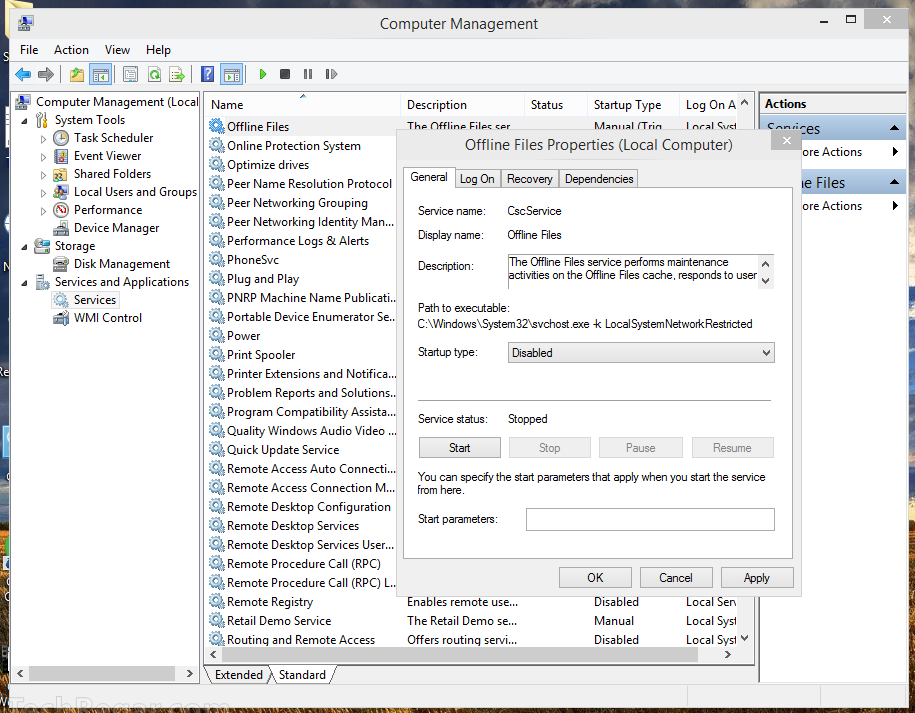This screenshot has width=915, height=713.
Task: Select Task Scheduler in the tree
Action: click(x=113, y=138)
